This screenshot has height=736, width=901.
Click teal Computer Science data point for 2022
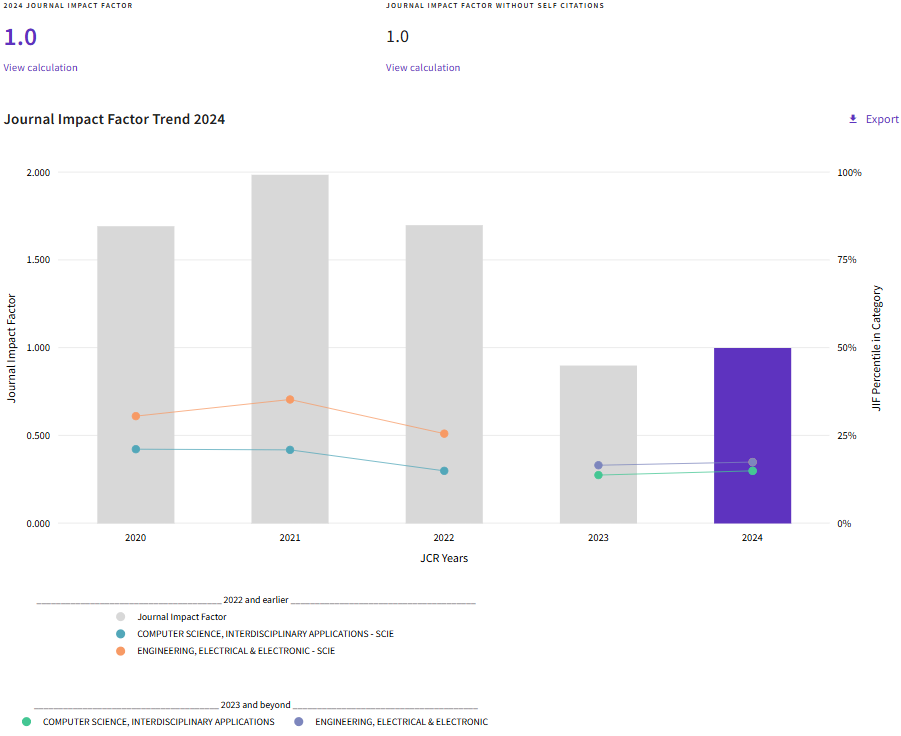(x=444, y=471)
